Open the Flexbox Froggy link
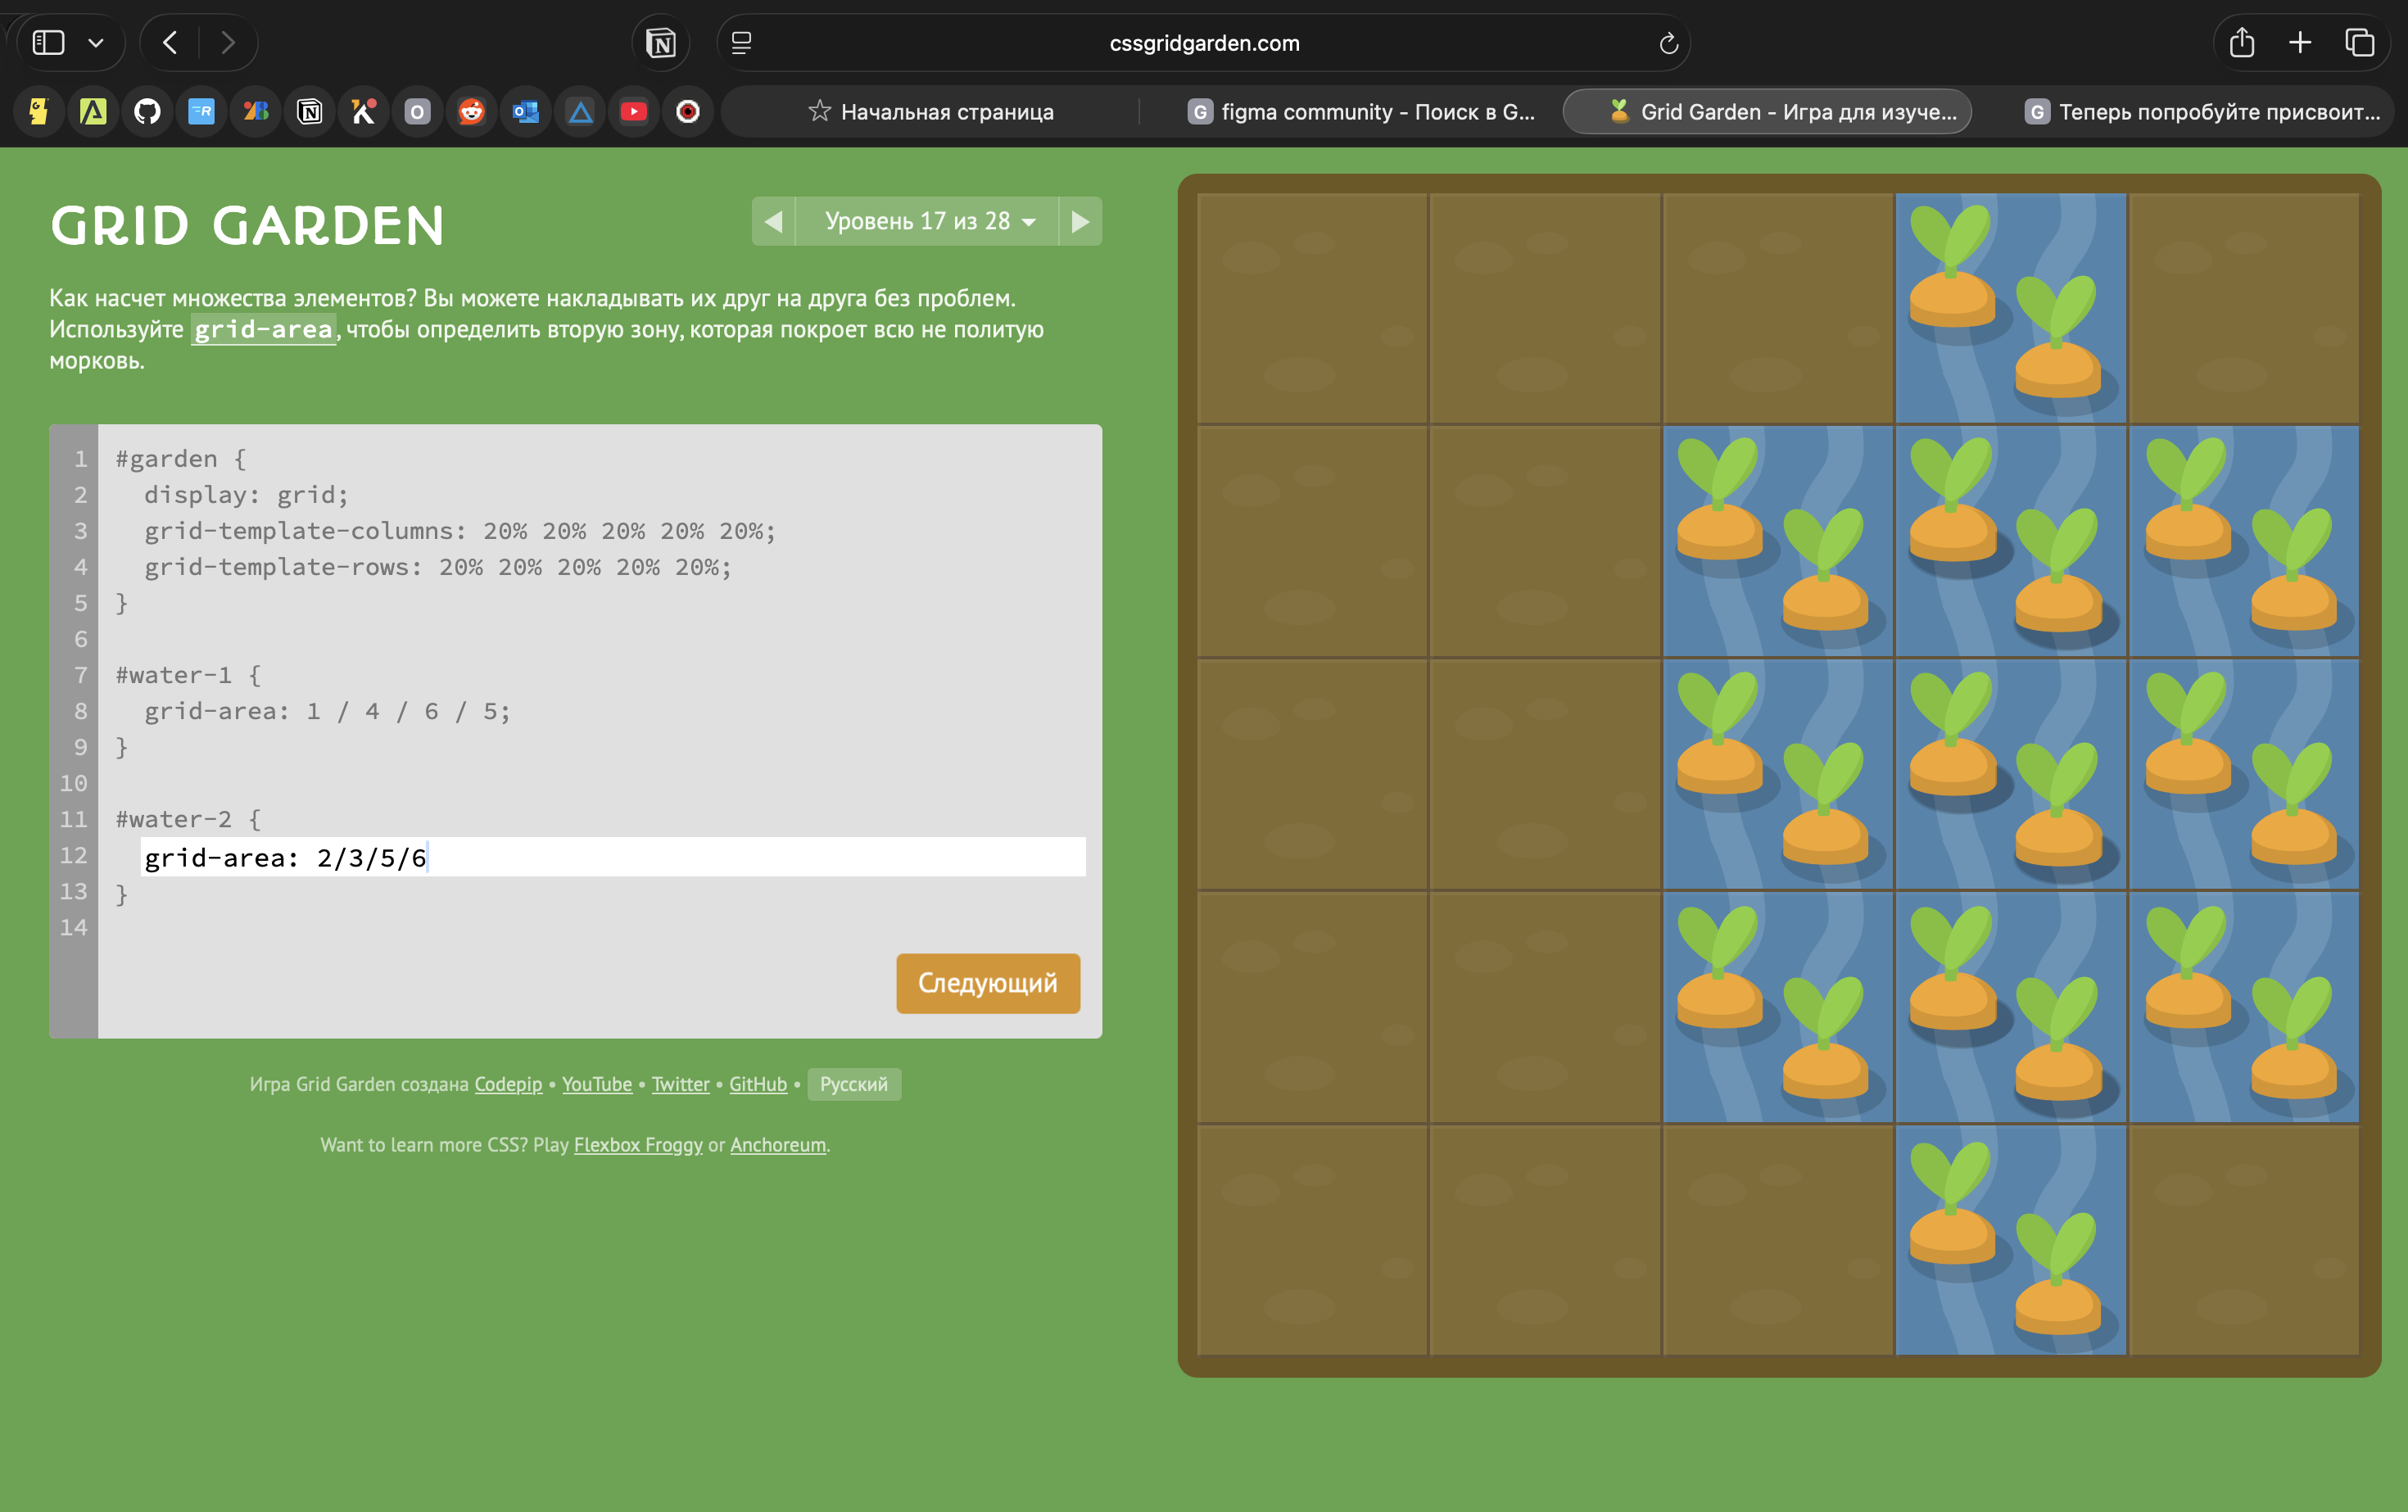2408x1512 pixels. pyautogui.click(x=638, y=1145)
